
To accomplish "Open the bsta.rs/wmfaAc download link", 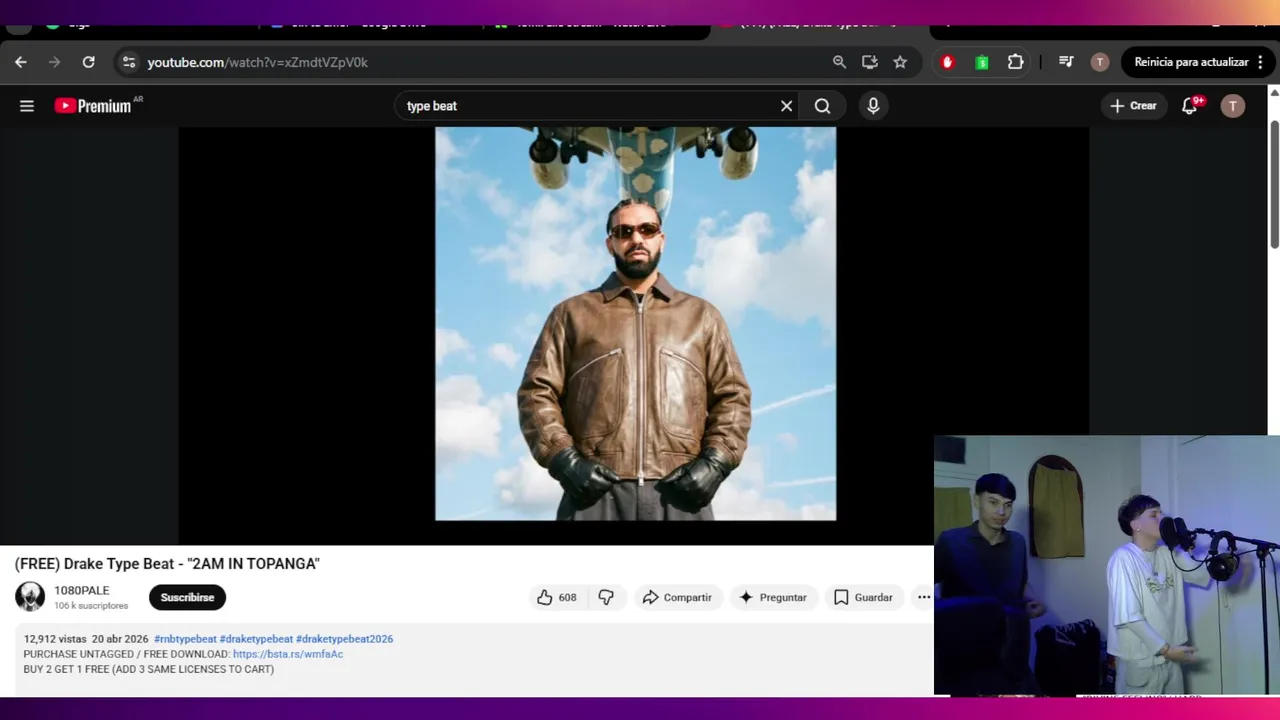I will 288,654.
